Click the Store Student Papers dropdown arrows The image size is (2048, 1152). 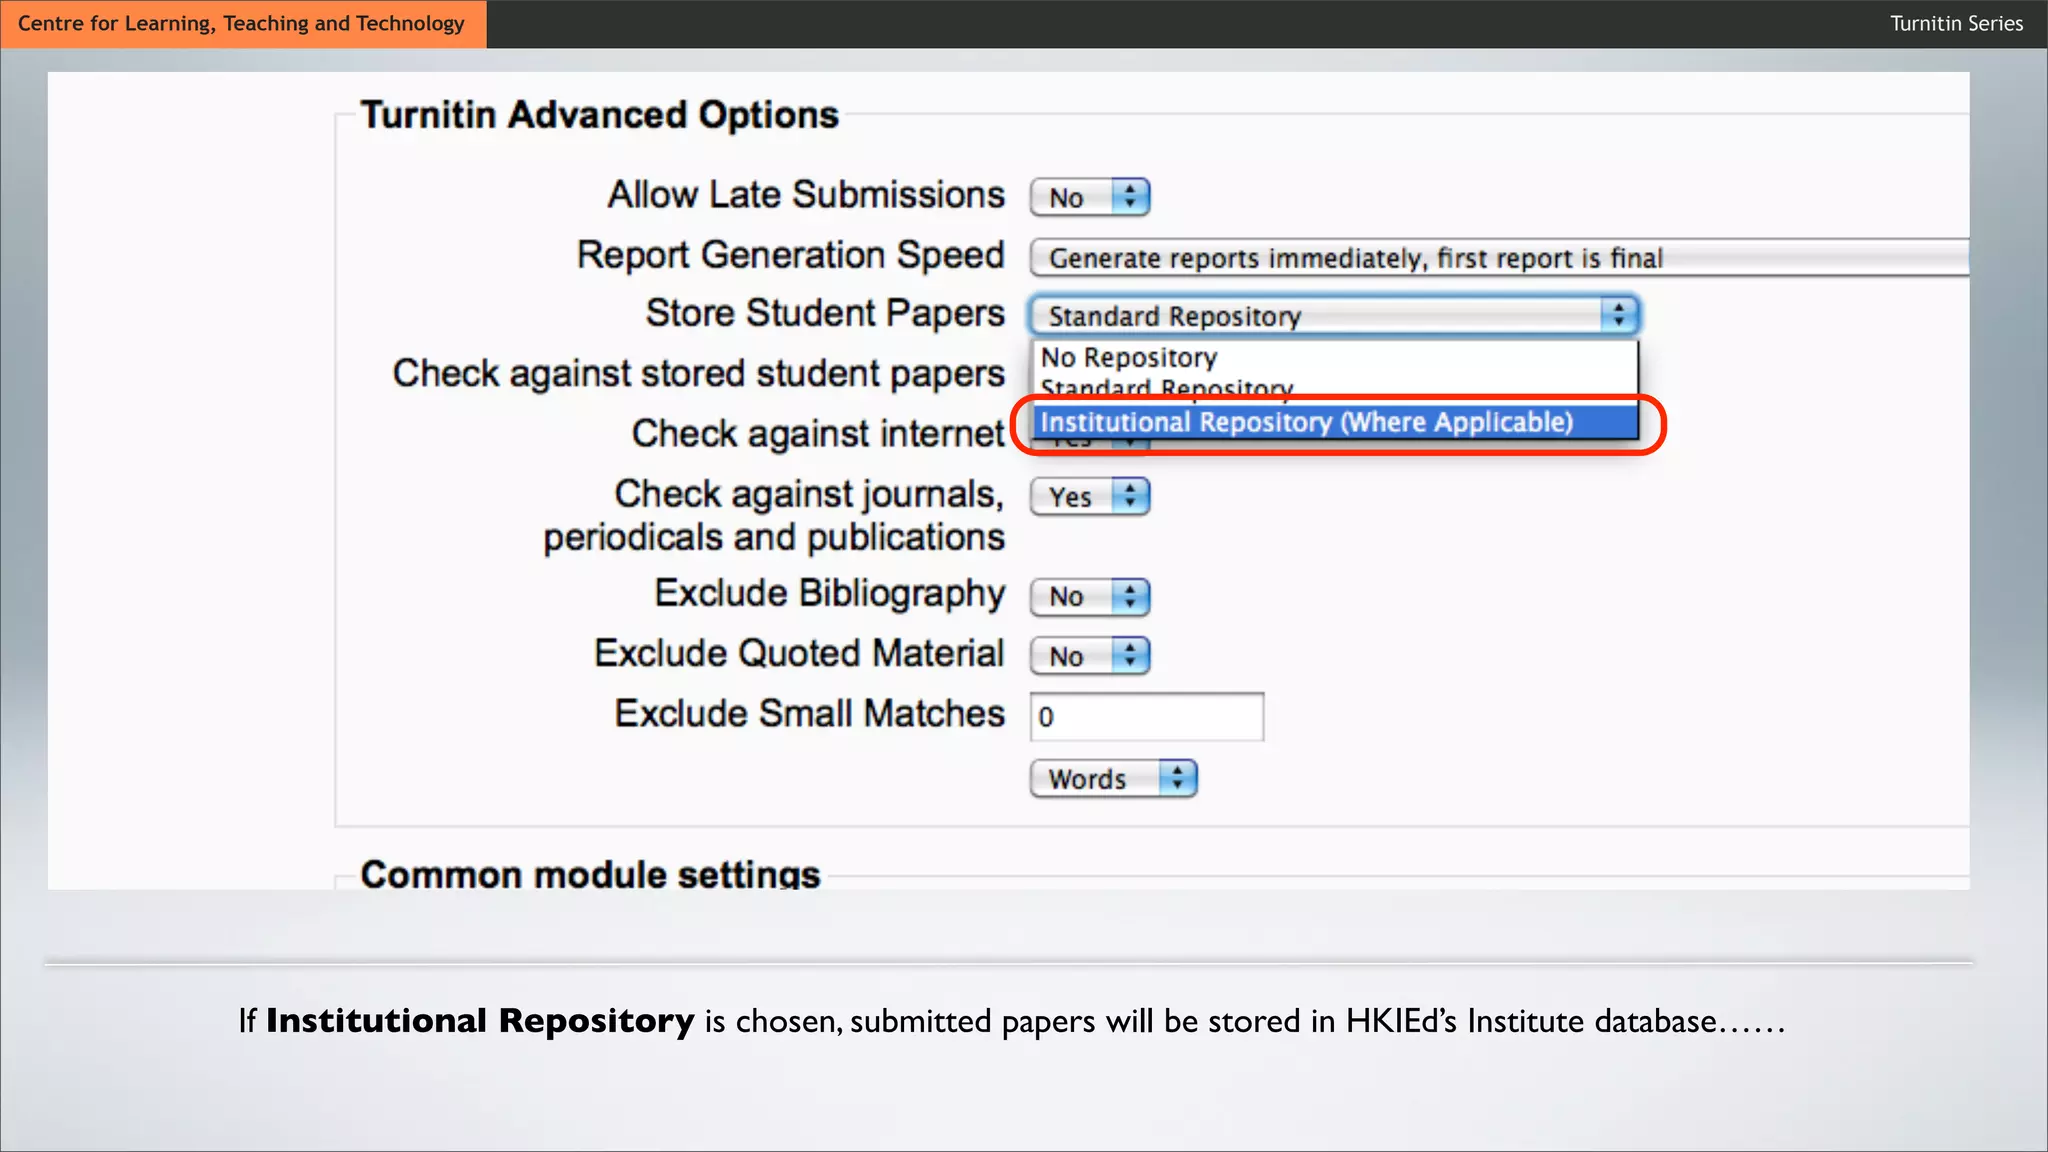[1618, 316]
